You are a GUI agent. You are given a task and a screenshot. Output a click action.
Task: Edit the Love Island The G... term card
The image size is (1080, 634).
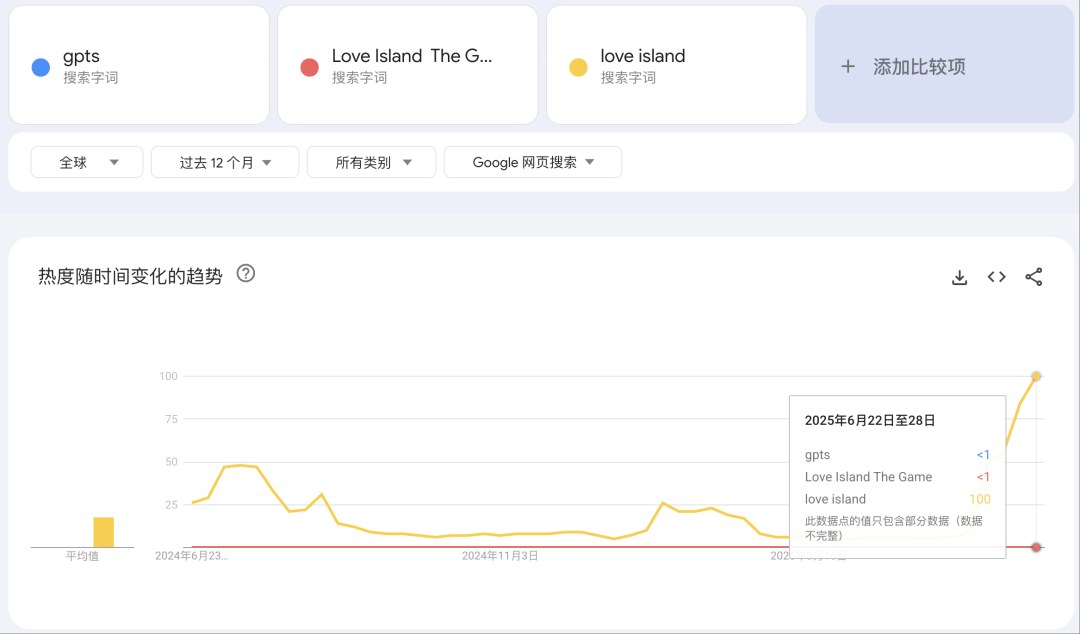click(408, 65)
